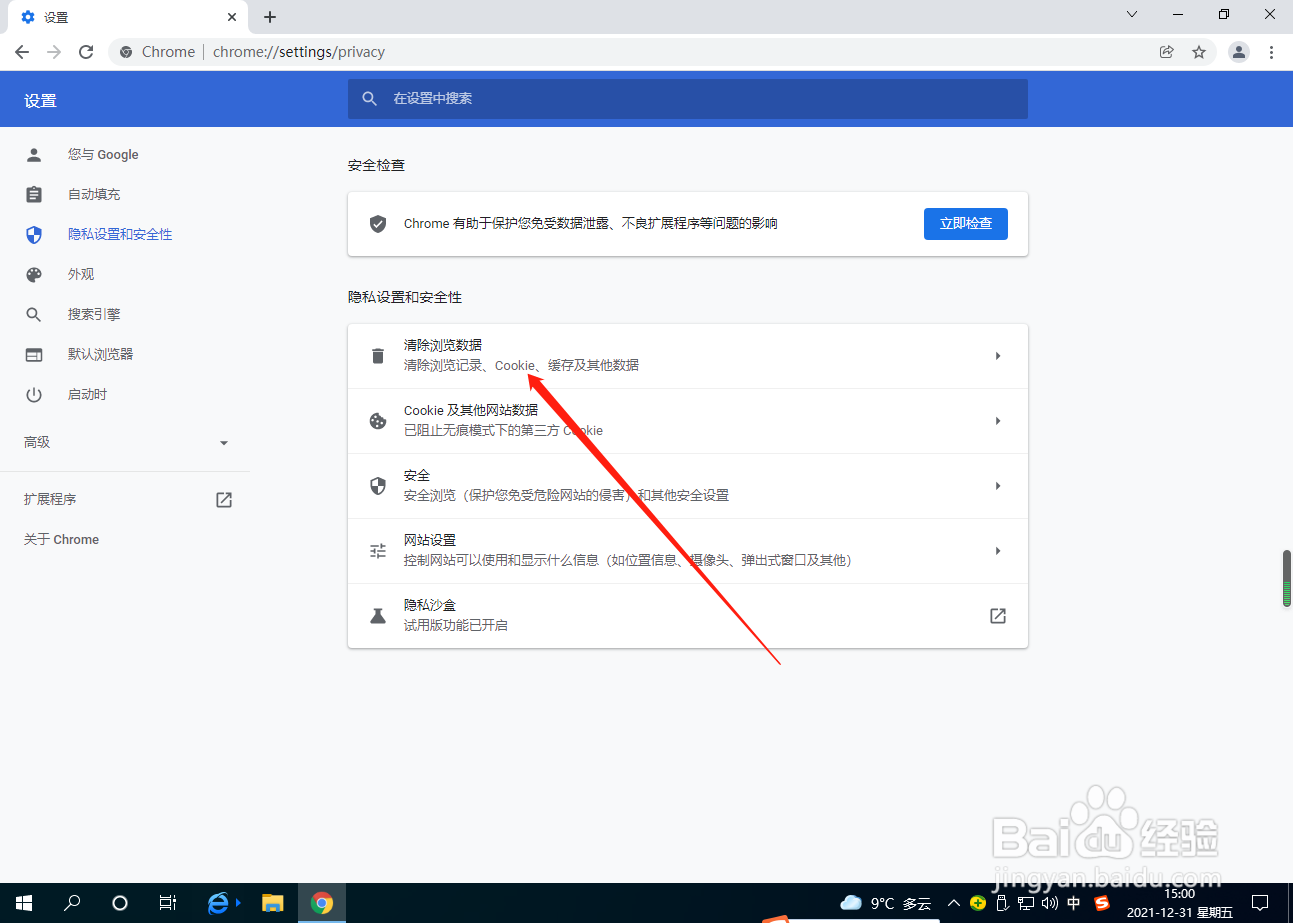The image size is (1293, 923).
Task: Open 网站设置 row
Action: (688, 551)
